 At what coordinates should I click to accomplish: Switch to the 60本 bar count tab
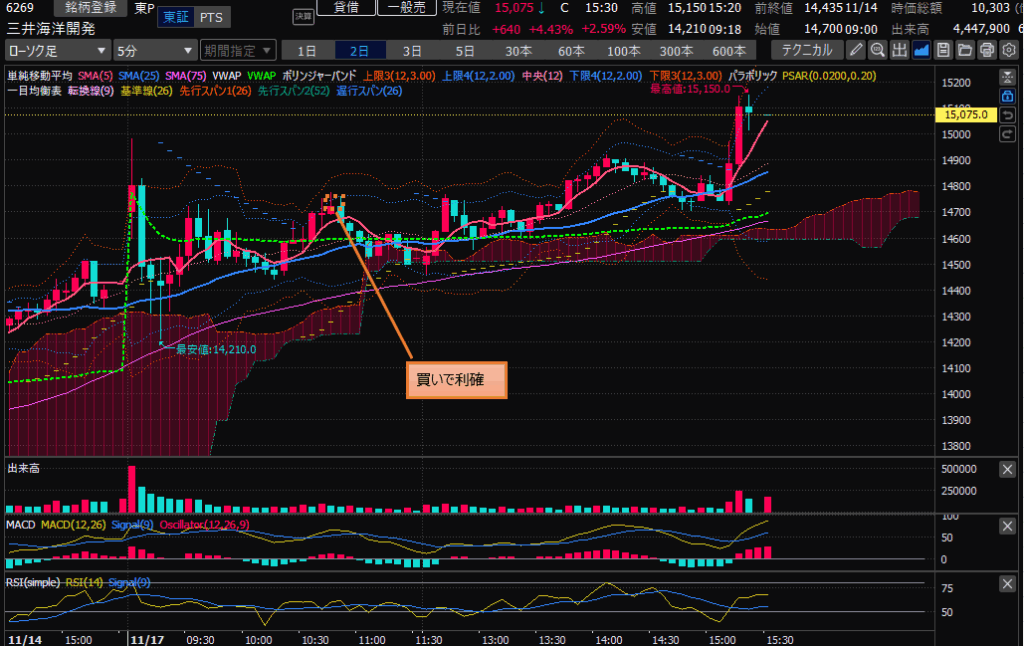(x=571, y=50)
